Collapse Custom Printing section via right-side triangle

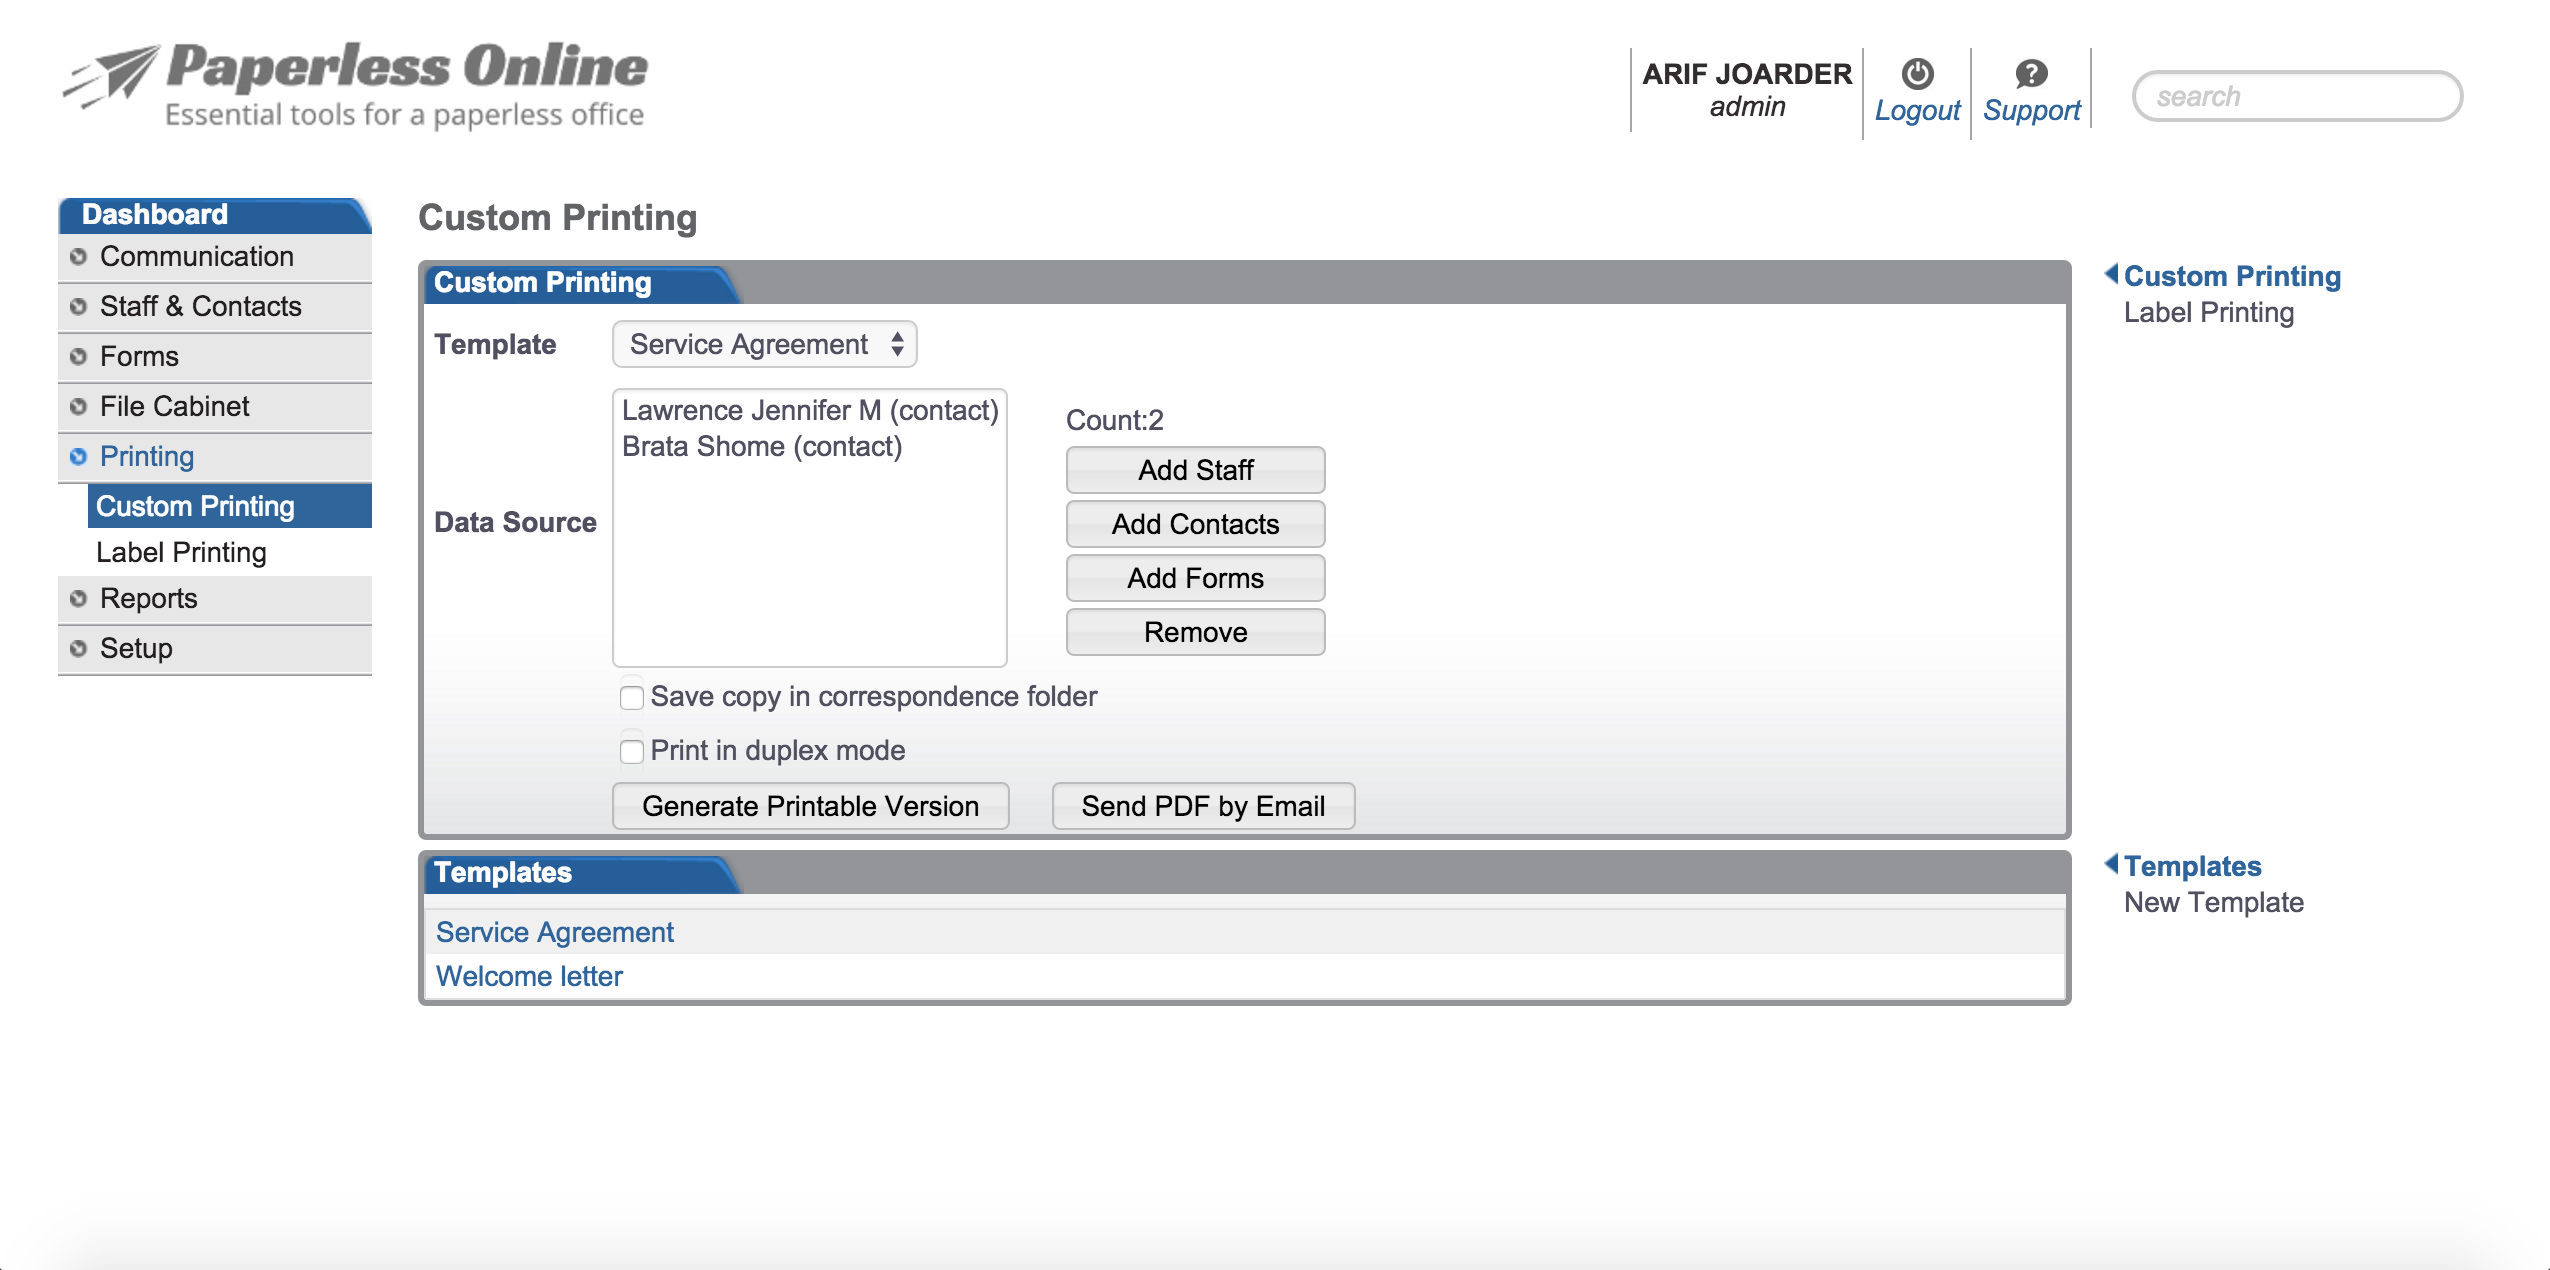point(2111,274)
